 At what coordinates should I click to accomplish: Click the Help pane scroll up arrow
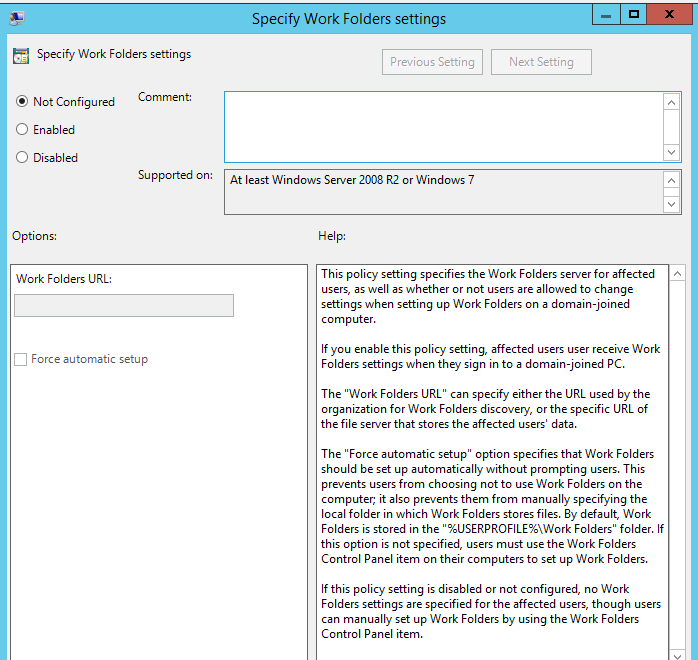(x=677, y=274)
